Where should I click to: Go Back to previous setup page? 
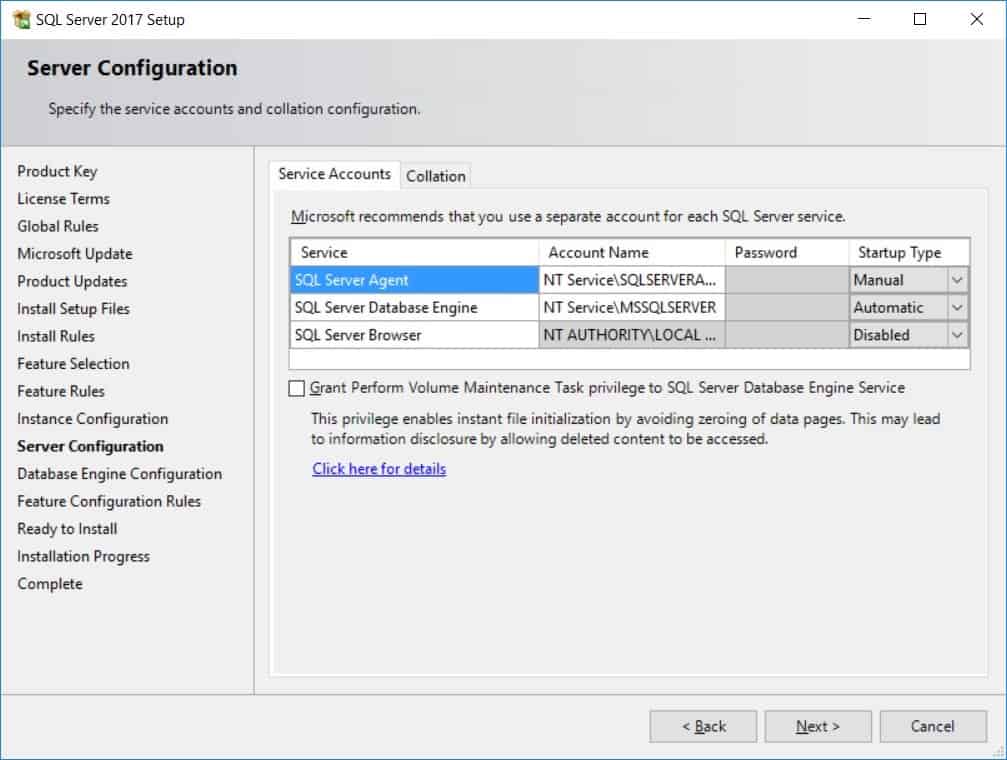pyautogui.click(x=703, y=727)
